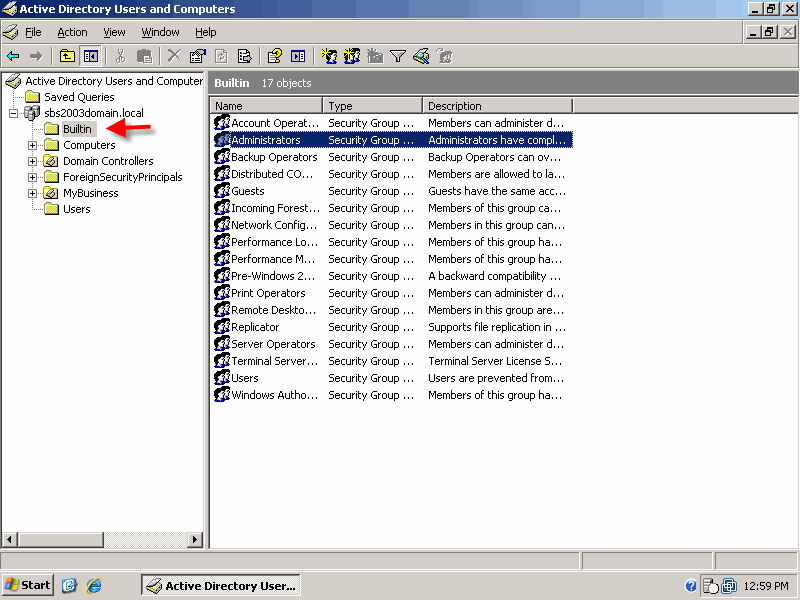Open the Start menu
Screen dimensions: 800x600
(x=28, y=585)
